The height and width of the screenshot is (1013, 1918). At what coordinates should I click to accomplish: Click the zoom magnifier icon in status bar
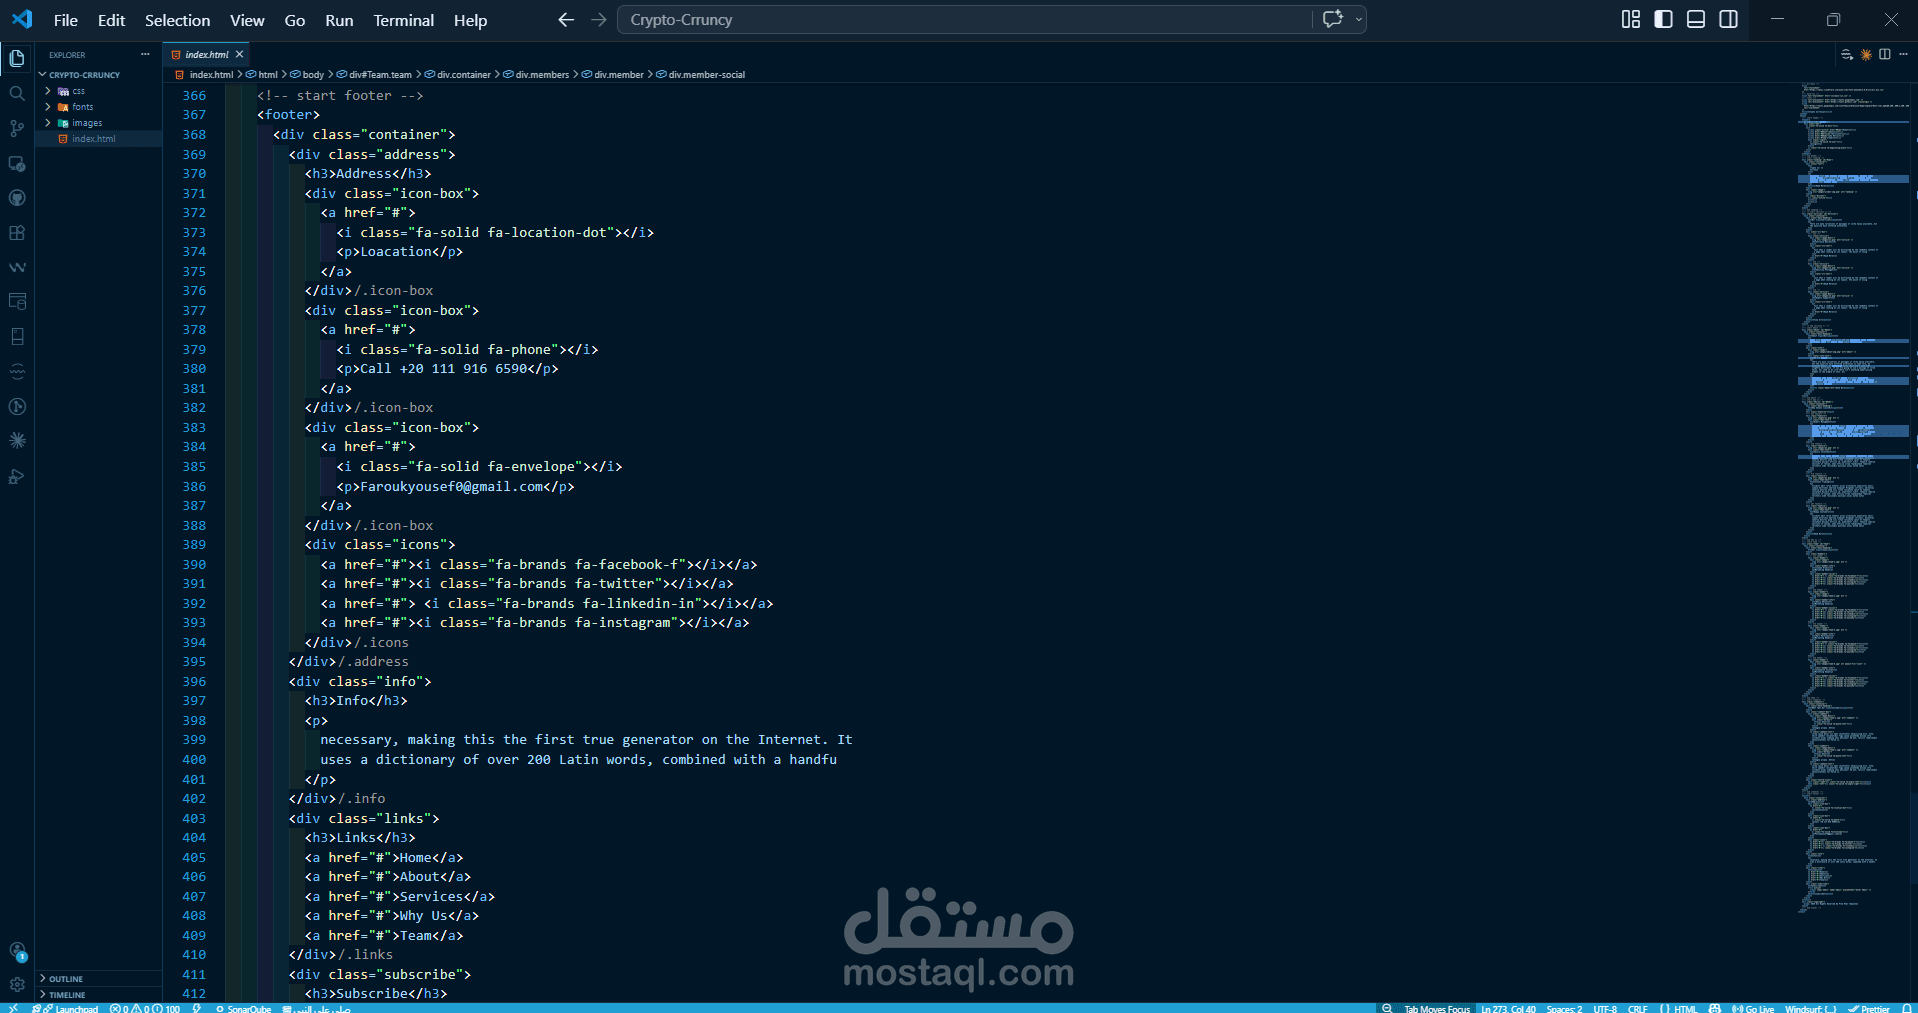coord(1387,1008)
